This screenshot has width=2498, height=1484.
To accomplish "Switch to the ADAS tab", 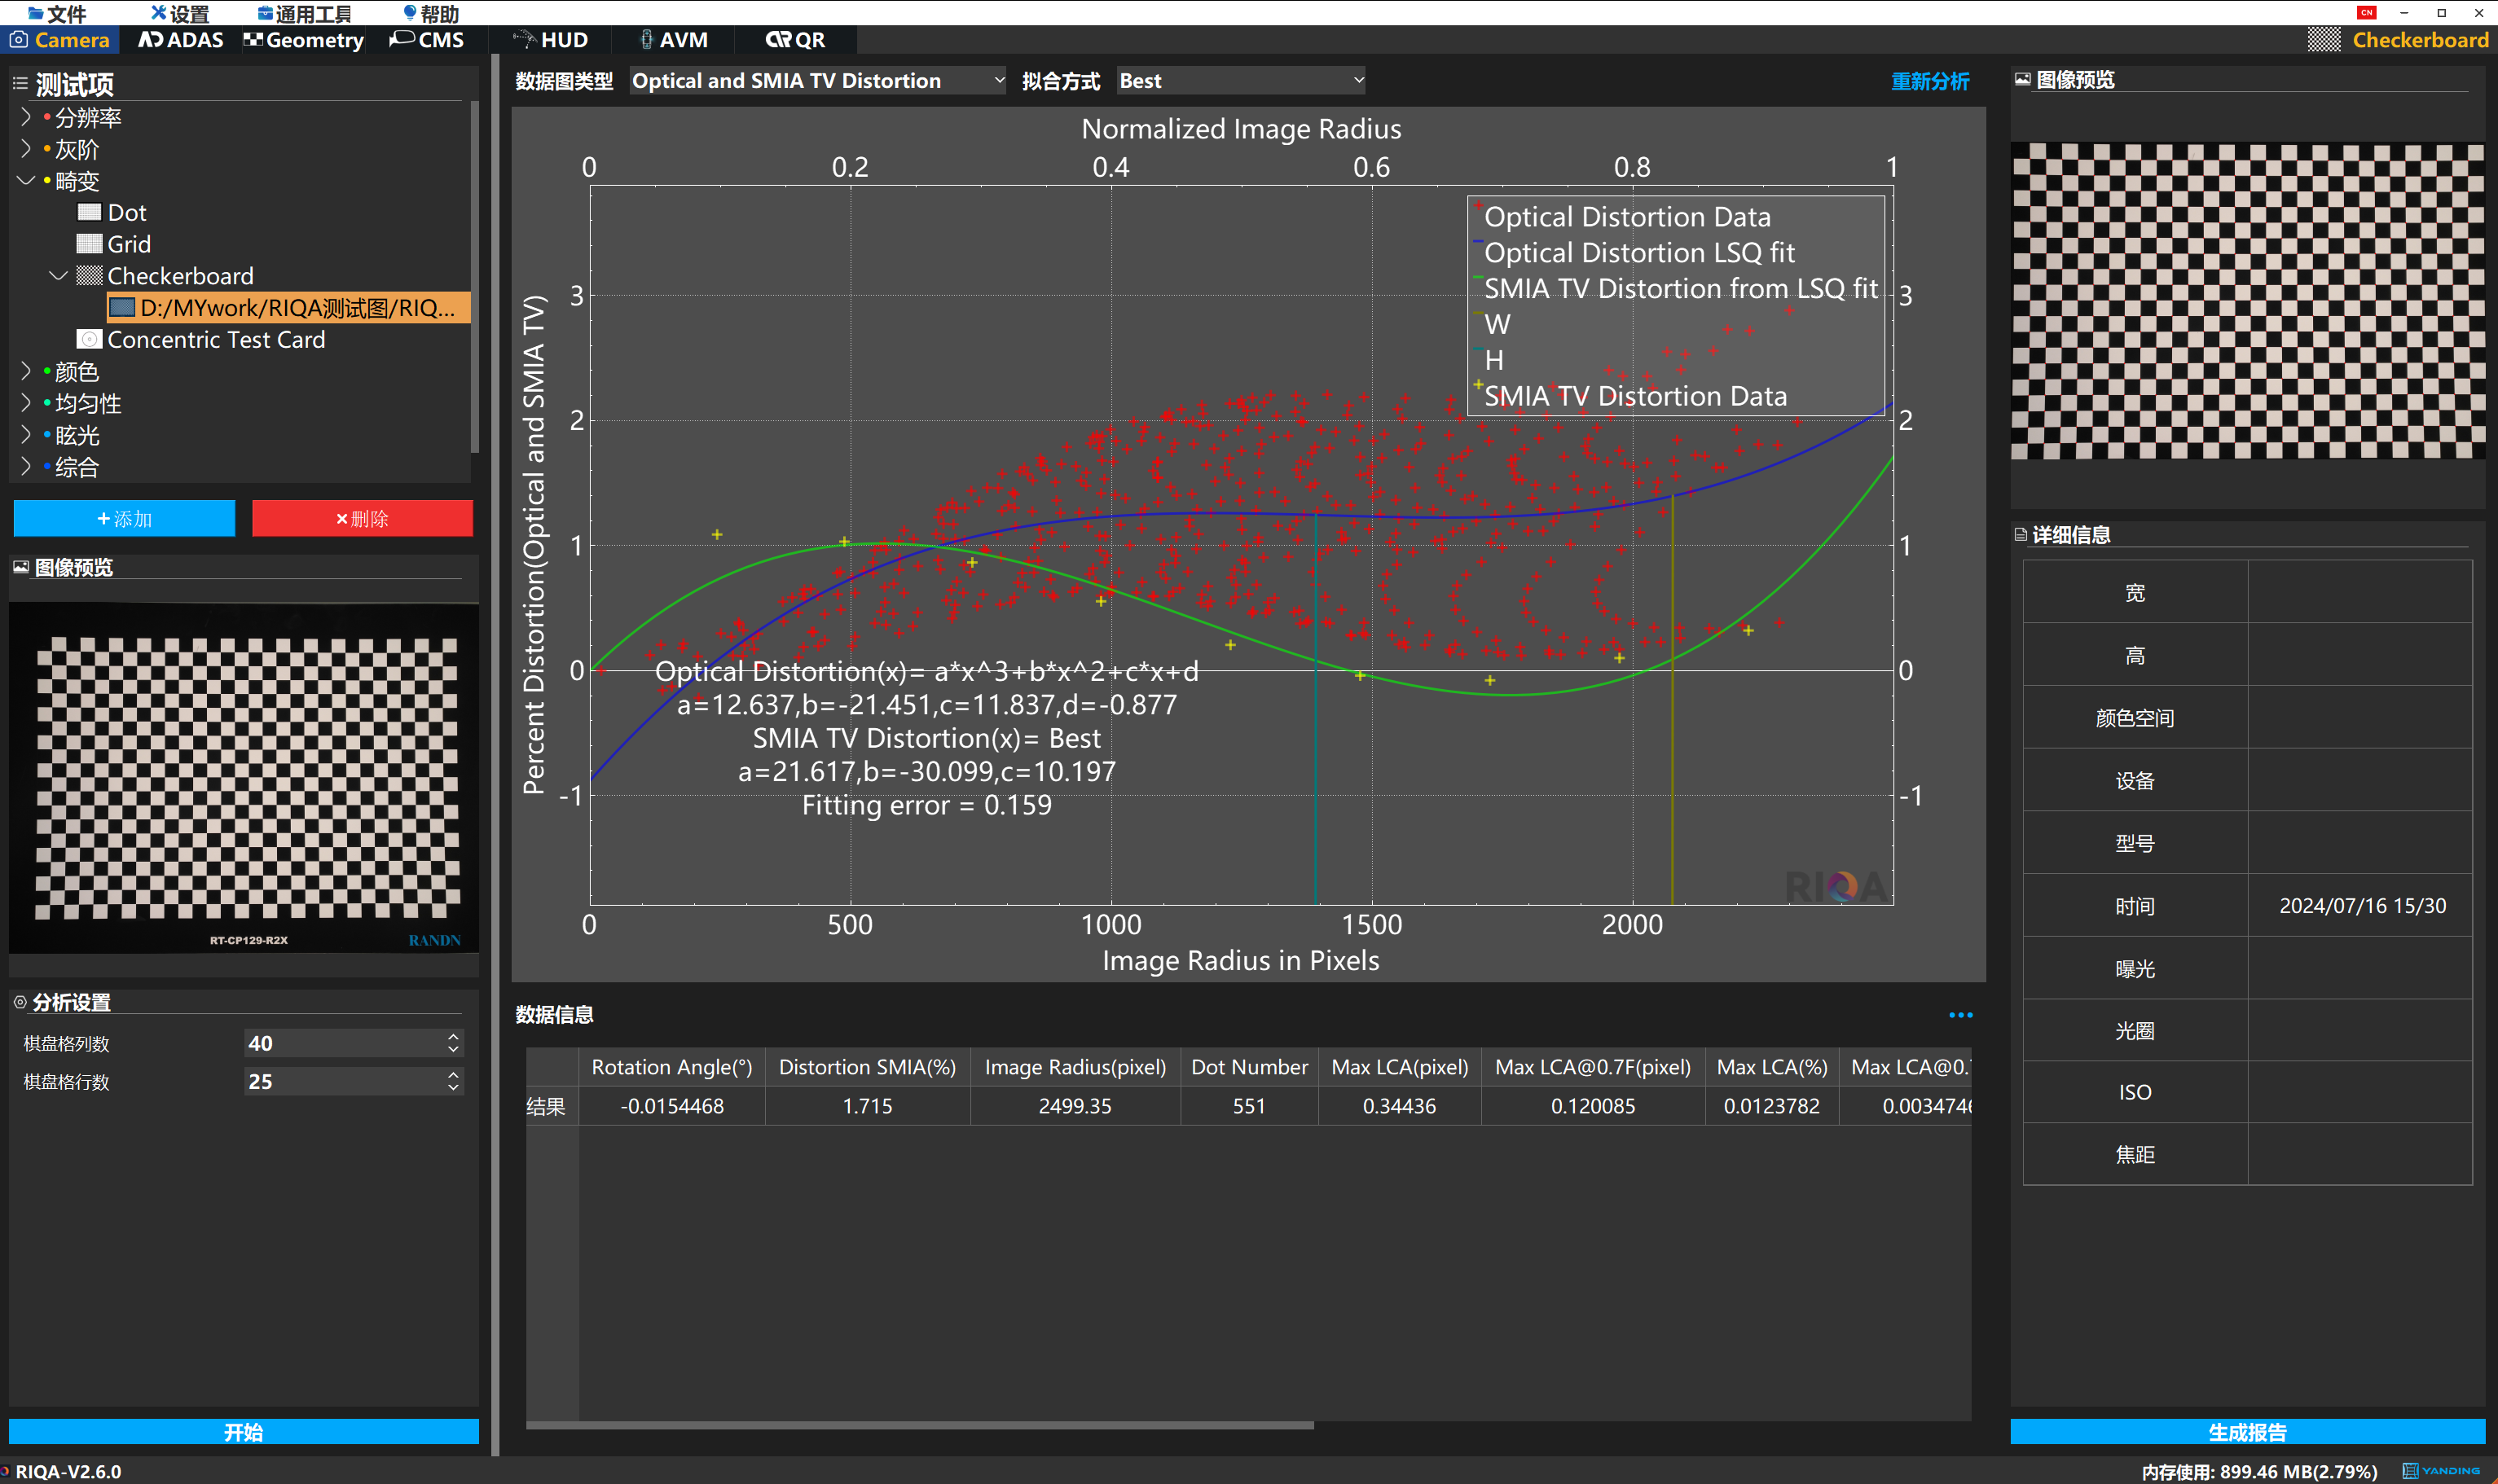I will coord(181,40).
